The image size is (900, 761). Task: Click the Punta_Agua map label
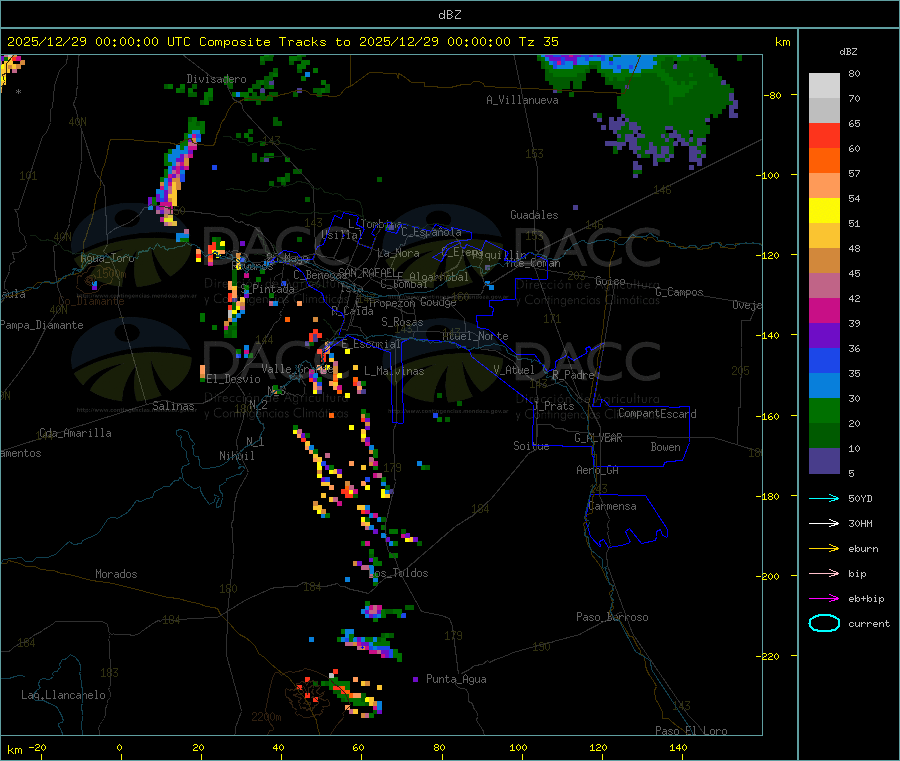coord(456,679)
